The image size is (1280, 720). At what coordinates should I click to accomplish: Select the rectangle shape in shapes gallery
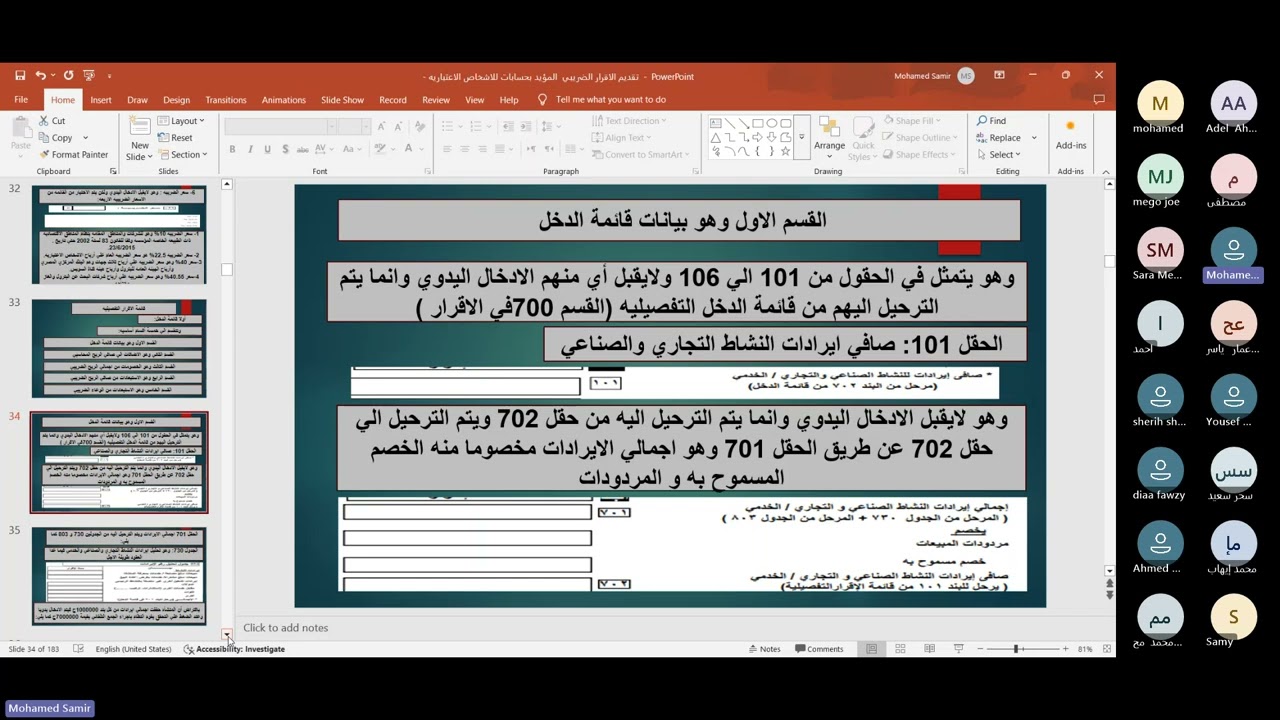(758, 123)
